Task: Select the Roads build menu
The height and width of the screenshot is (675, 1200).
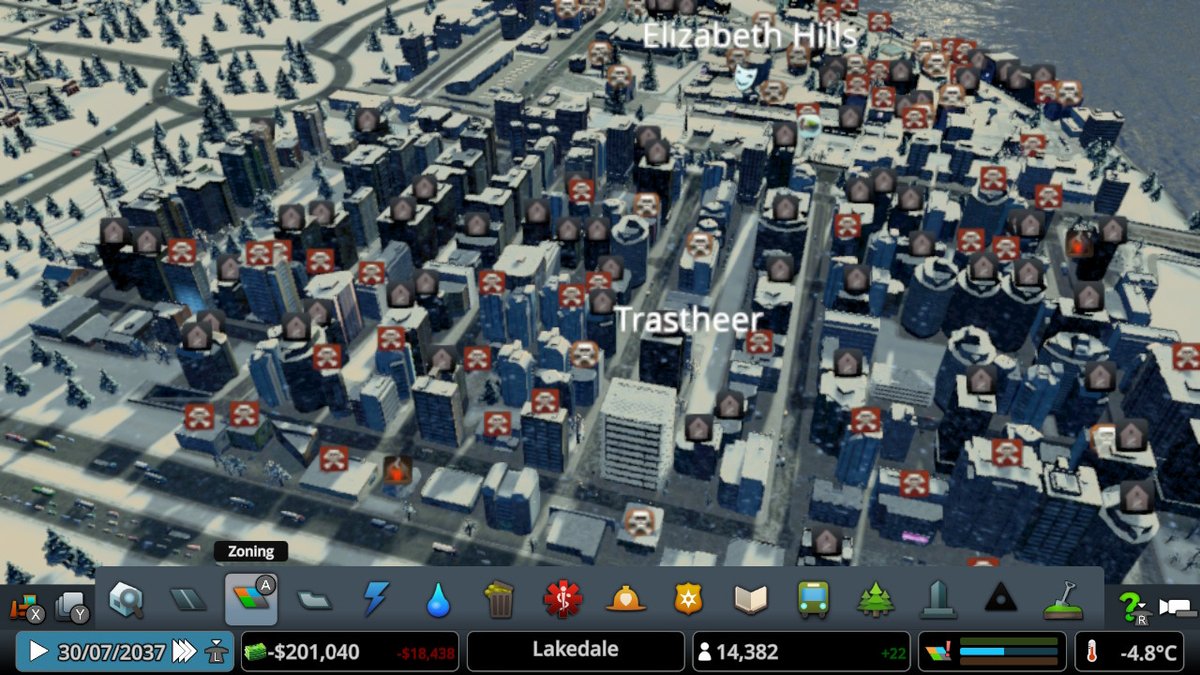Action: tap(187, 599)
